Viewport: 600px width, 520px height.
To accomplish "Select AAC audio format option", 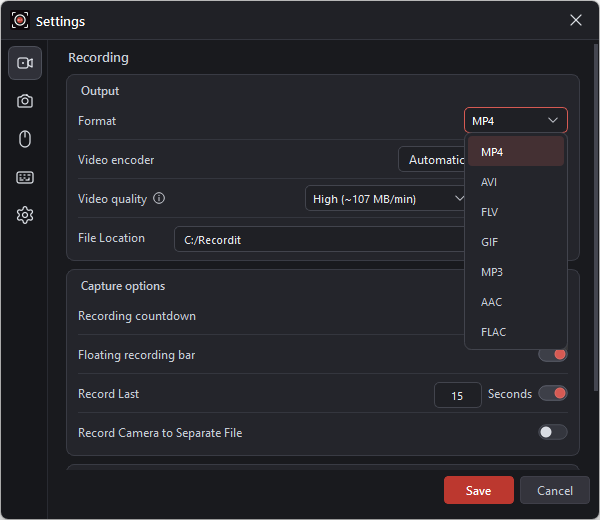I will (515, 302).
